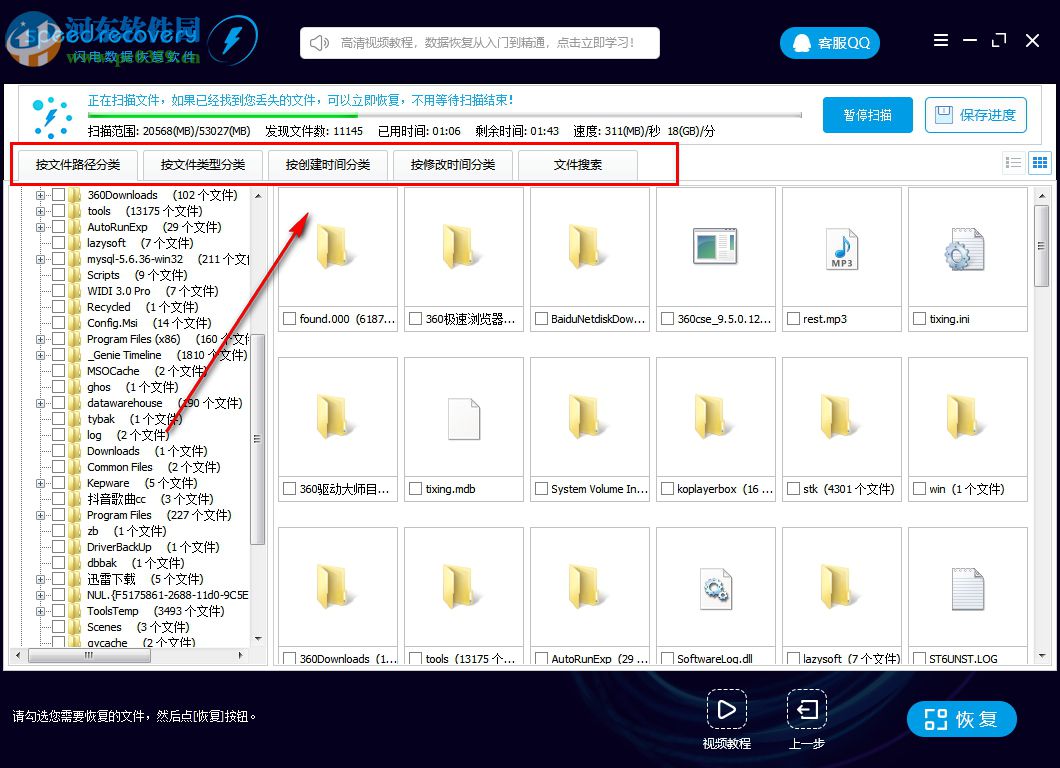The width and height of the screenshot is (1060, 768).
Task: Open the hamburger menu icon
Action: [x=940, y=41]
